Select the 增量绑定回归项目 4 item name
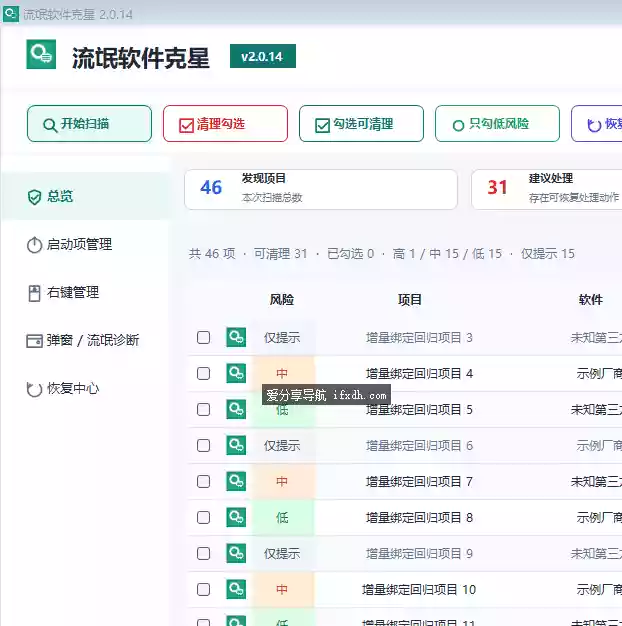Viewport: 622px width, 626px height. [x=419, y=374]
